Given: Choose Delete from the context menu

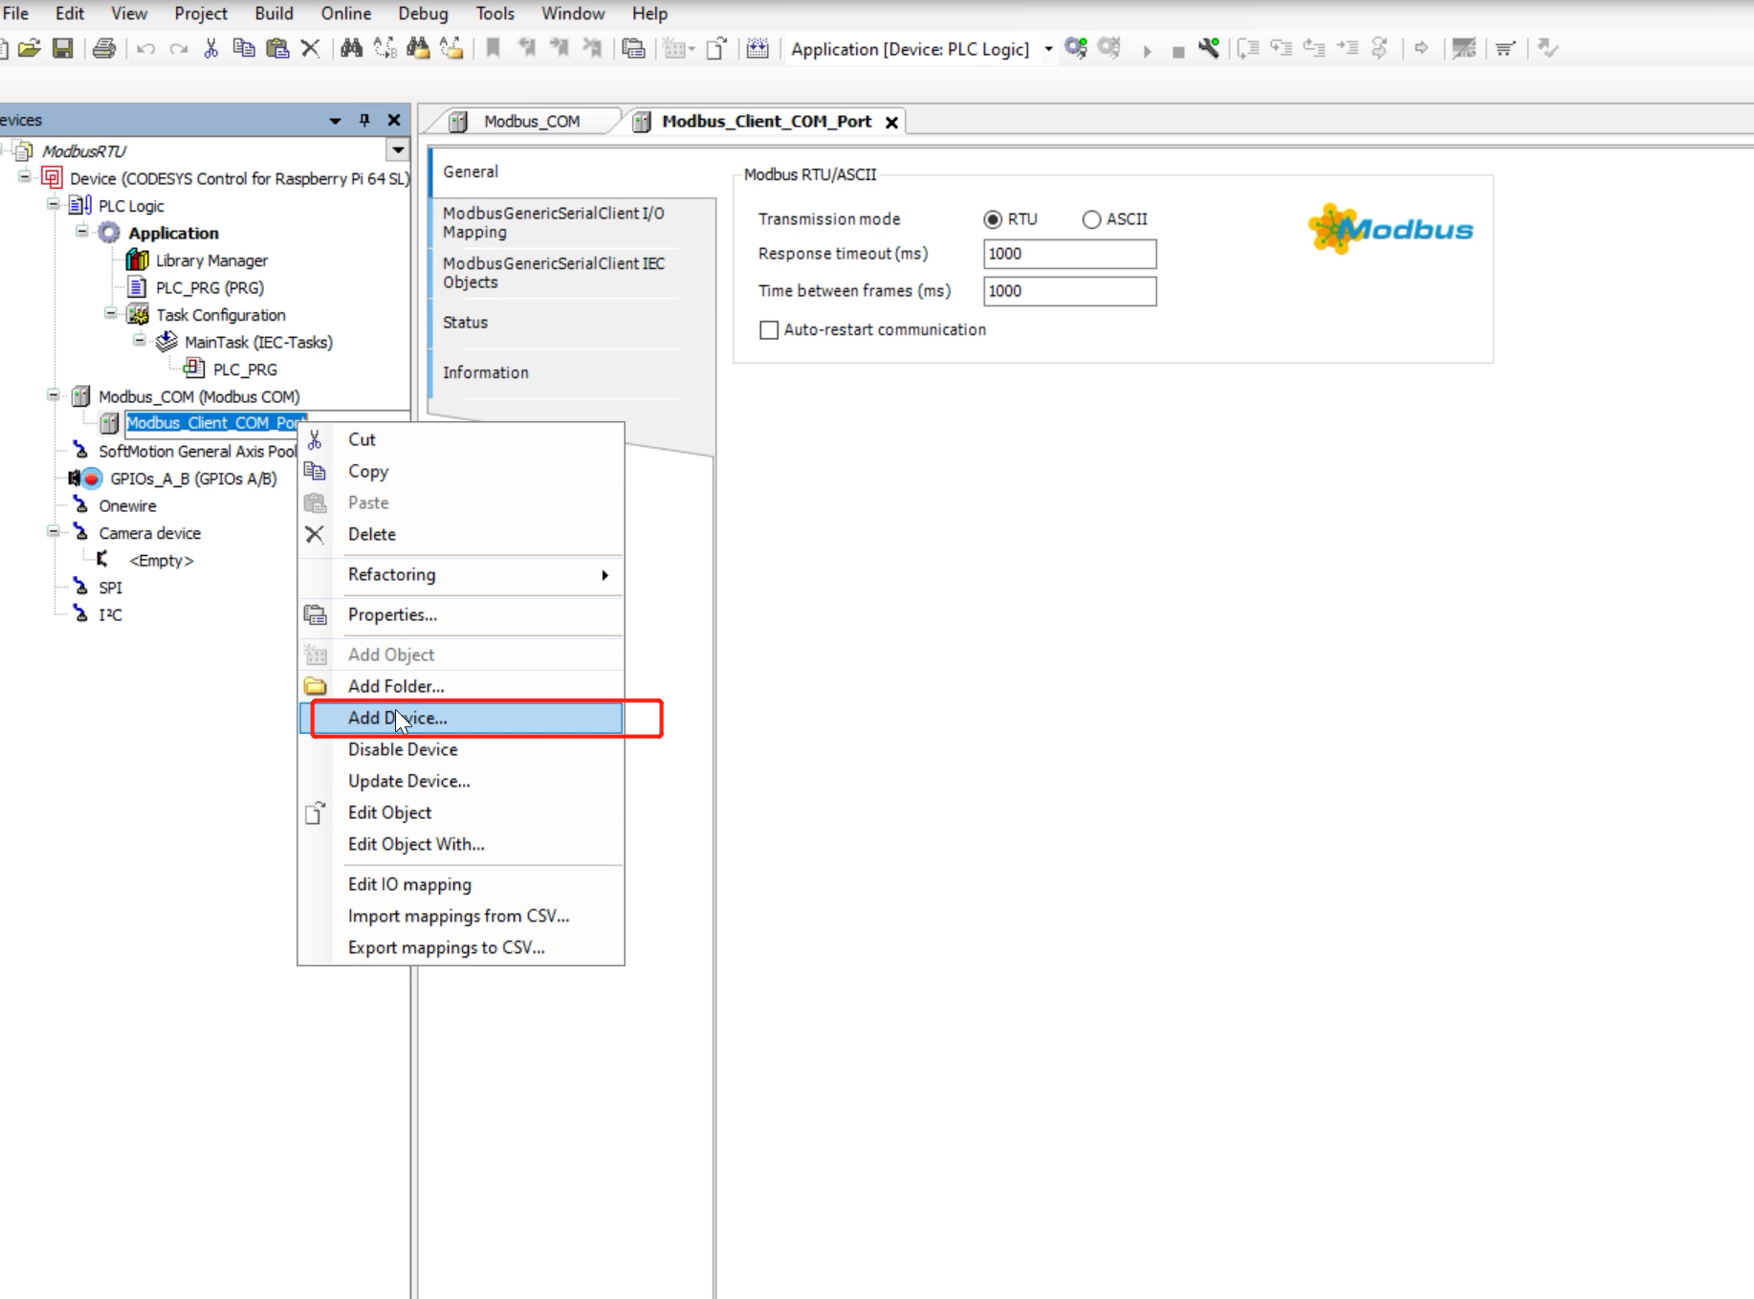Looking at the screenshot, I should [461, 534].
